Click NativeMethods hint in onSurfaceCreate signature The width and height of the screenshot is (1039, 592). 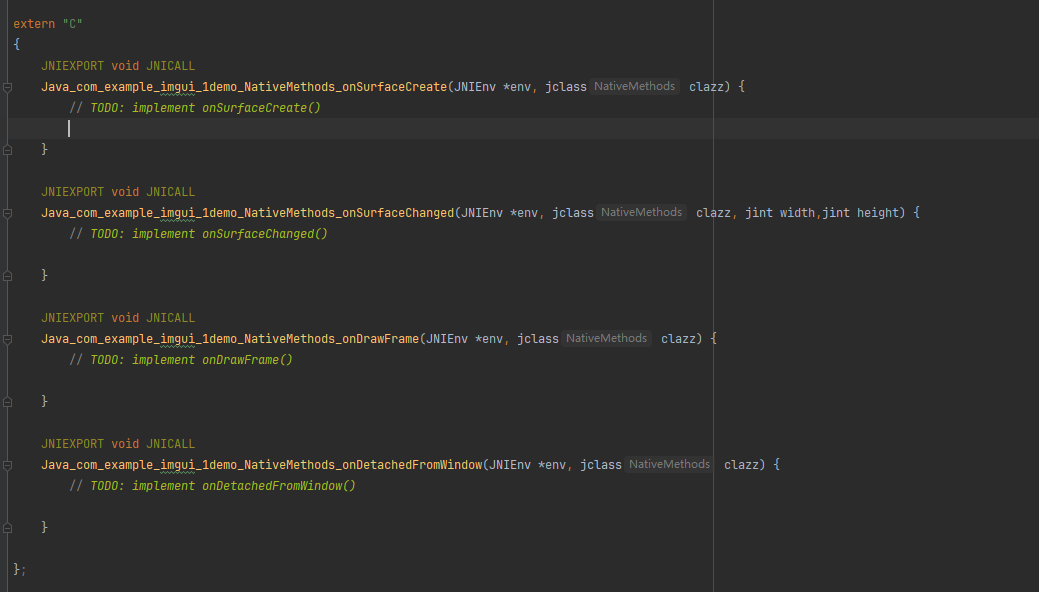(634, 87)
